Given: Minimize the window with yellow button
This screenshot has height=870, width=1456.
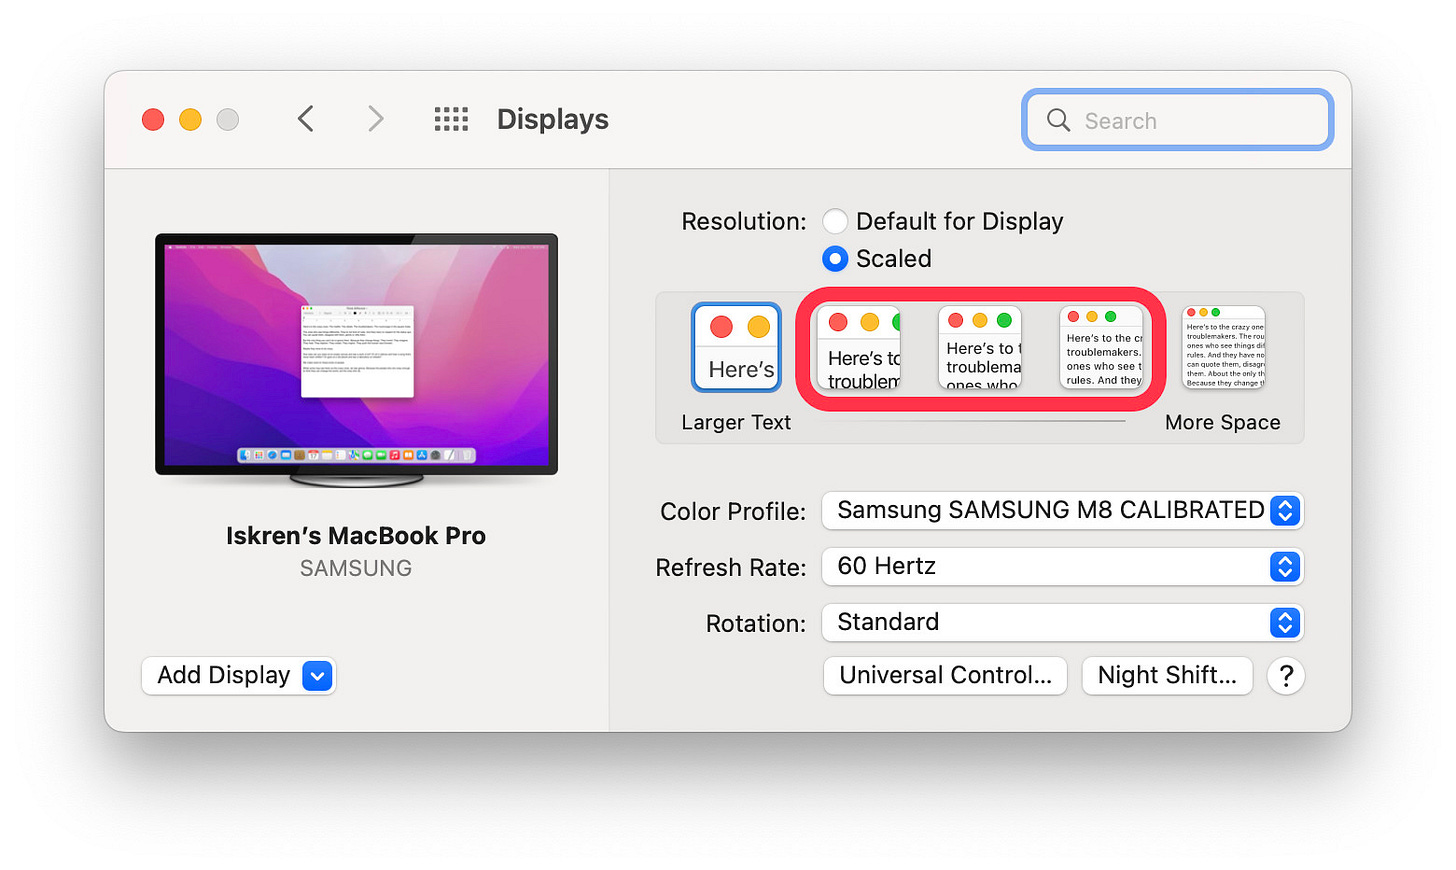Looking at the screenshot, I should (x=190, y=120).
